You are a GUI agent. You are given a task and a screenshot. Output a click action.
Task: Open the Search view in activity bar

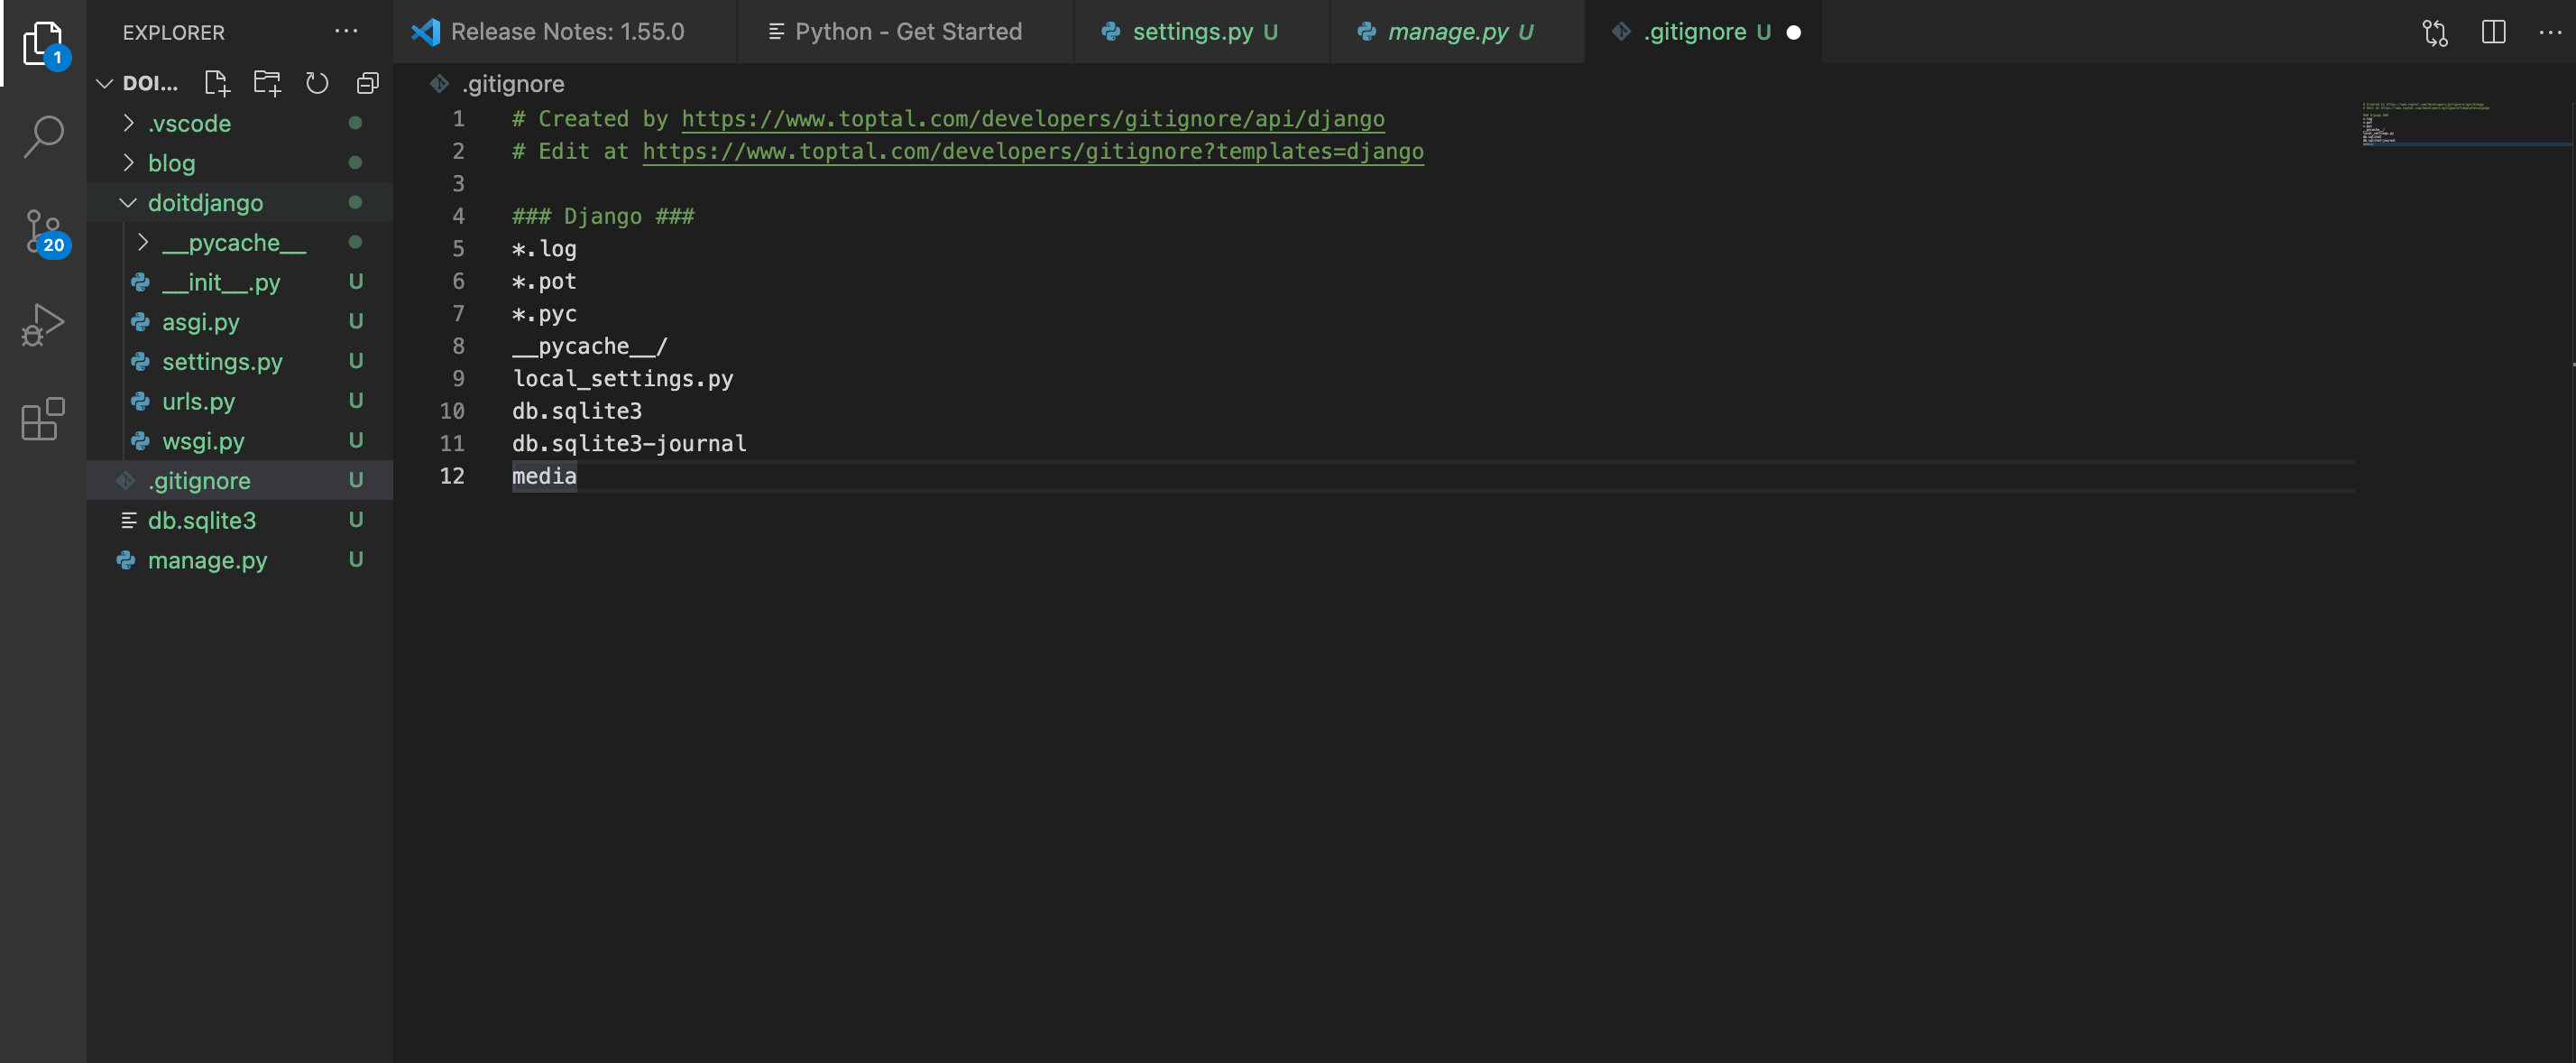tap(43, 137)
